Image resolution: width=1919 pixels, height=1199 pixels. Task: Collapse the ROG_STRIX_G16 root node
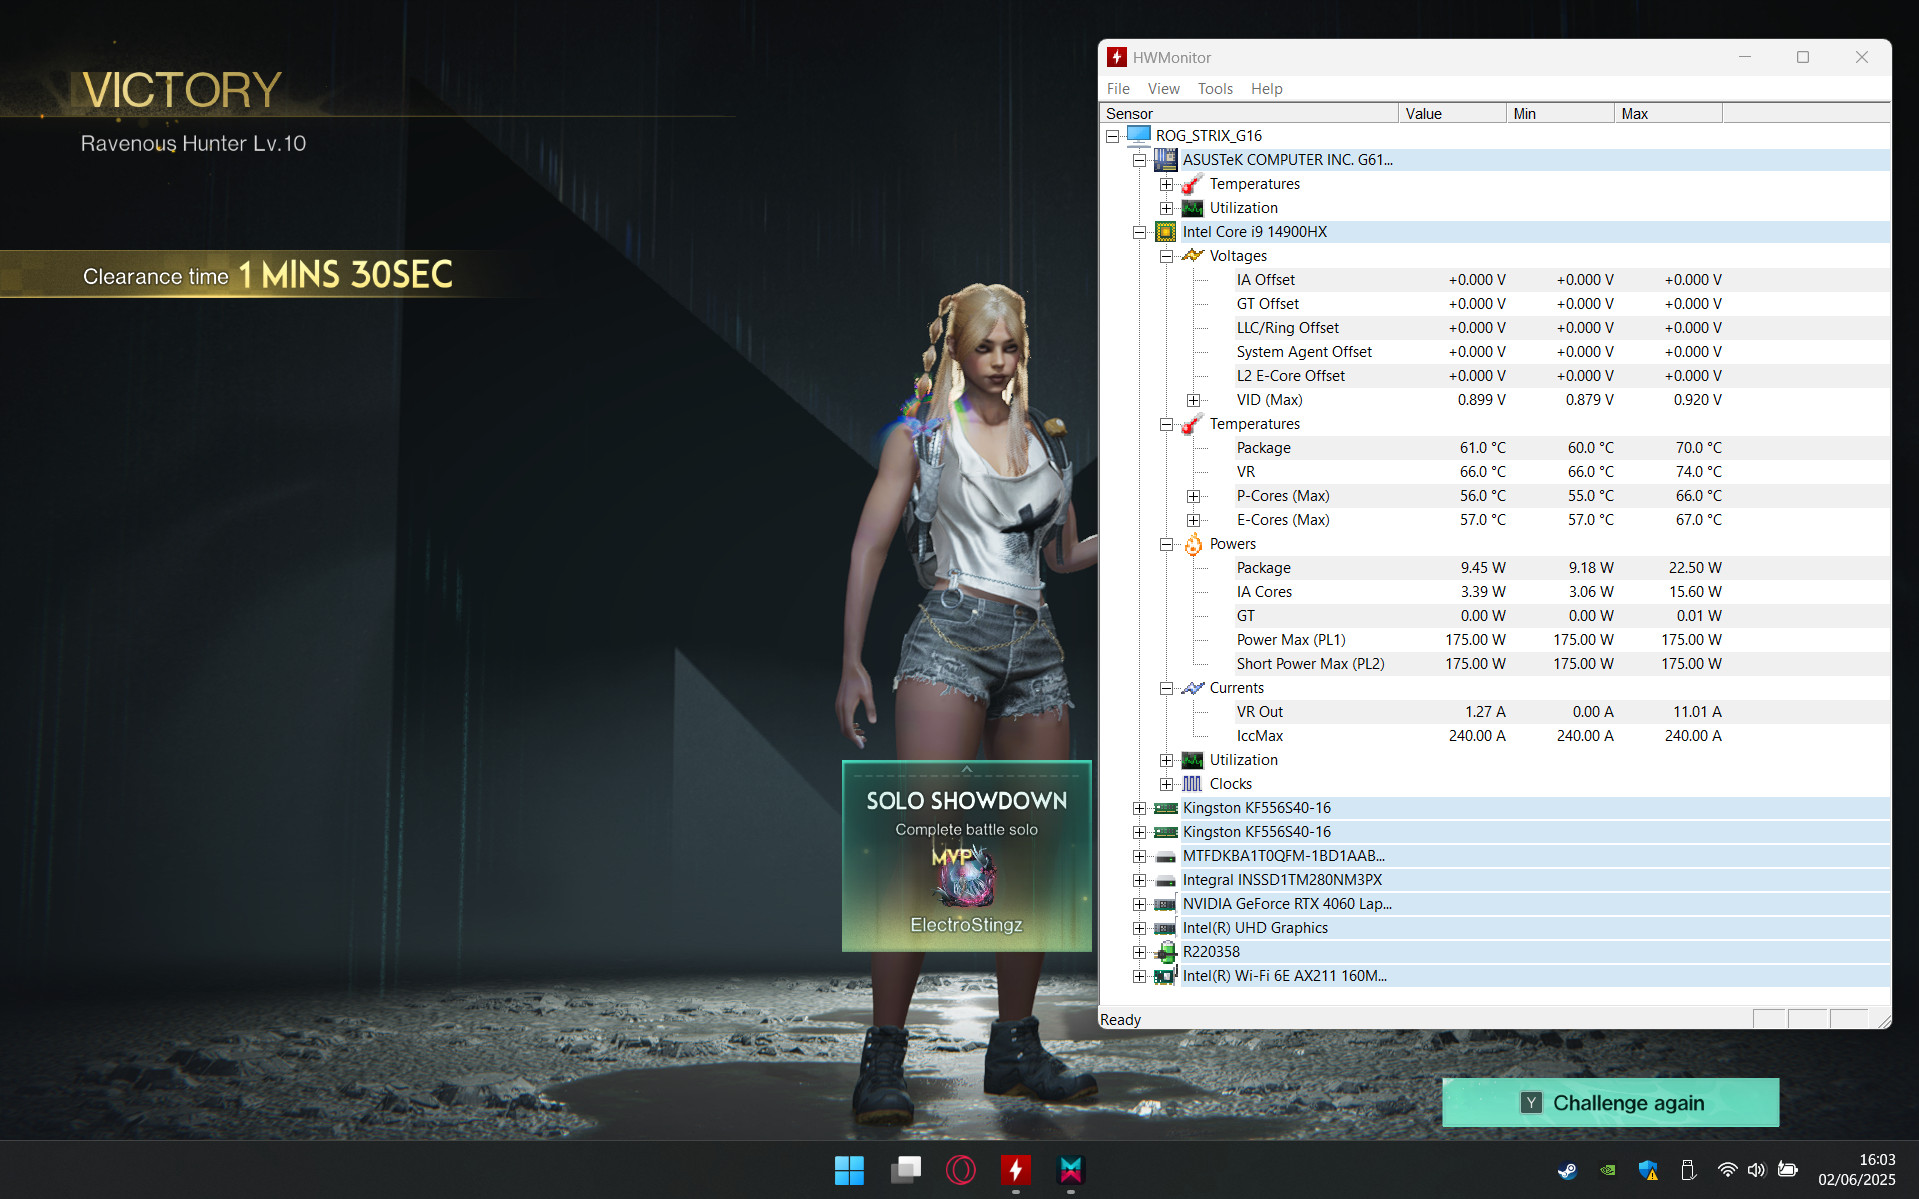(x=1112, y=136)
